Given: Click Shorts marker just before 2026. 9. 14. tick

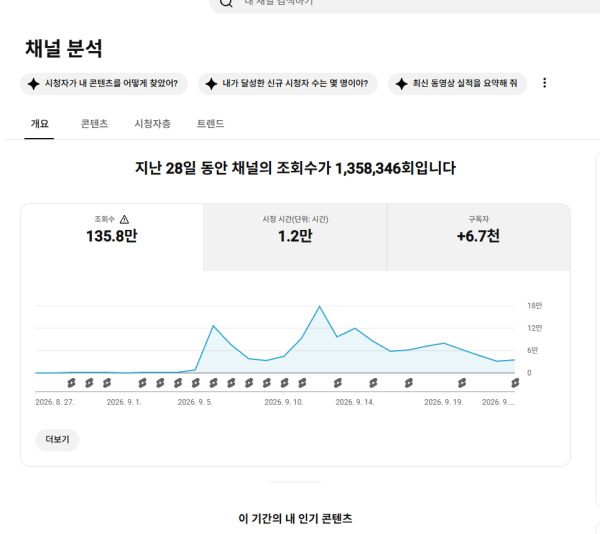Looking at the screenshot, I should click(338, 383).
